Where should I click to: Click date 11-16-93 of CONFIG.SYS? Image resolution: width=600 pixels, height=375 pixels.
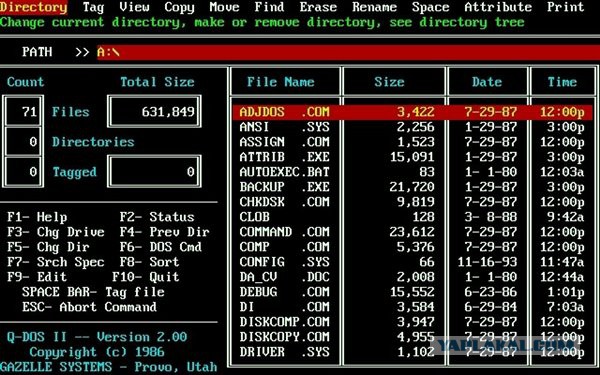coord(487,262)
